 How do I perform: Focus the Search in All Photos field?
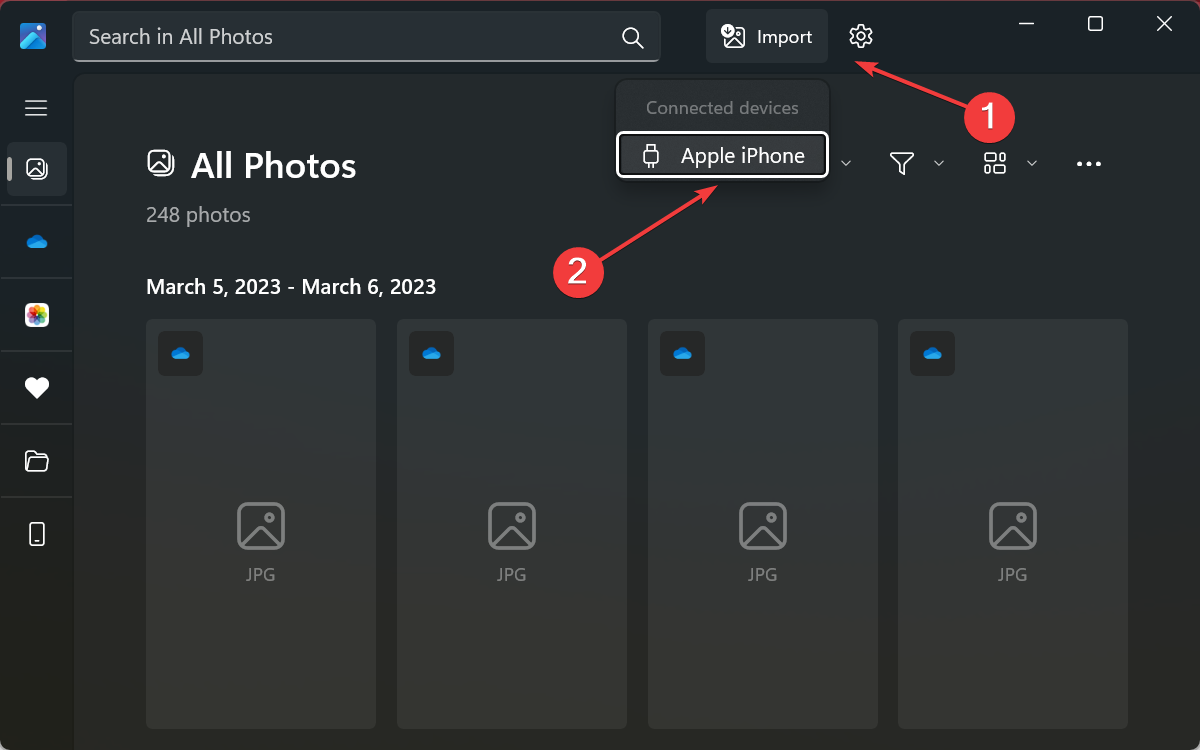366,37
